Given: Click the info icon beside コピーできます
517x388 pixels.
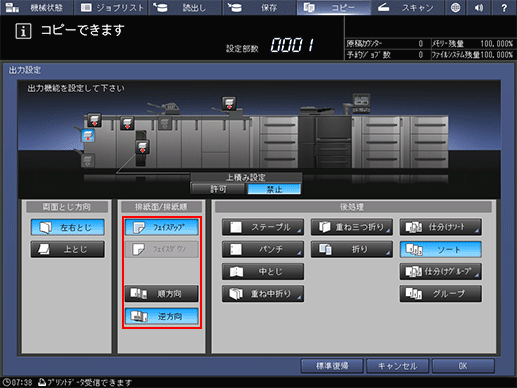Looking at the screenshot, I should click(x=23, y=32).
